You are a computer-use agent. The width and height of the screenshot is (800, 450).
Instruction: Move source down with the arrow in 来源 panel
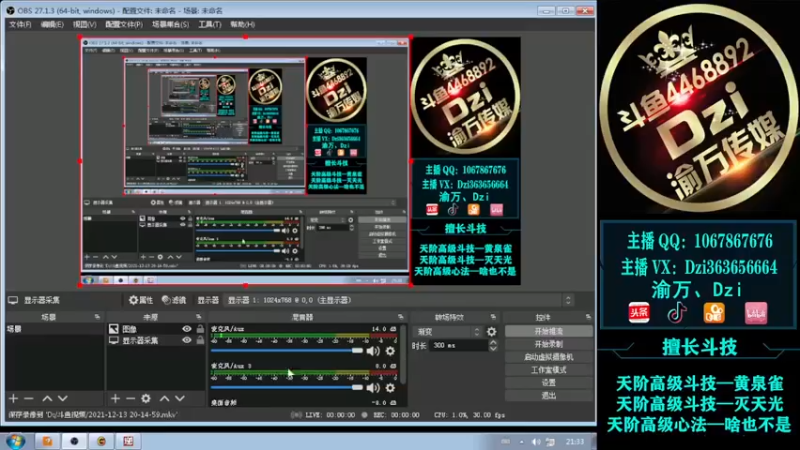point(180,398)
